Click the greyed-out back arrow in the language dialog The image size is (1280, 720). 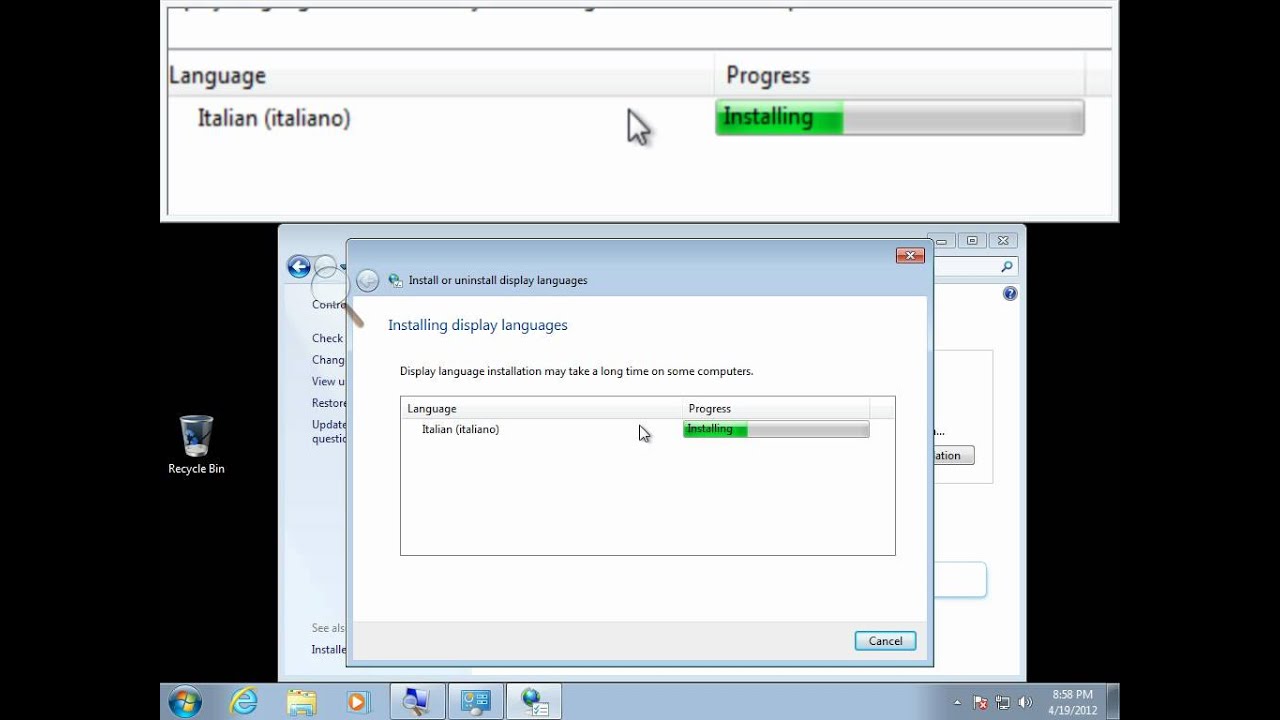click(367, 281)
